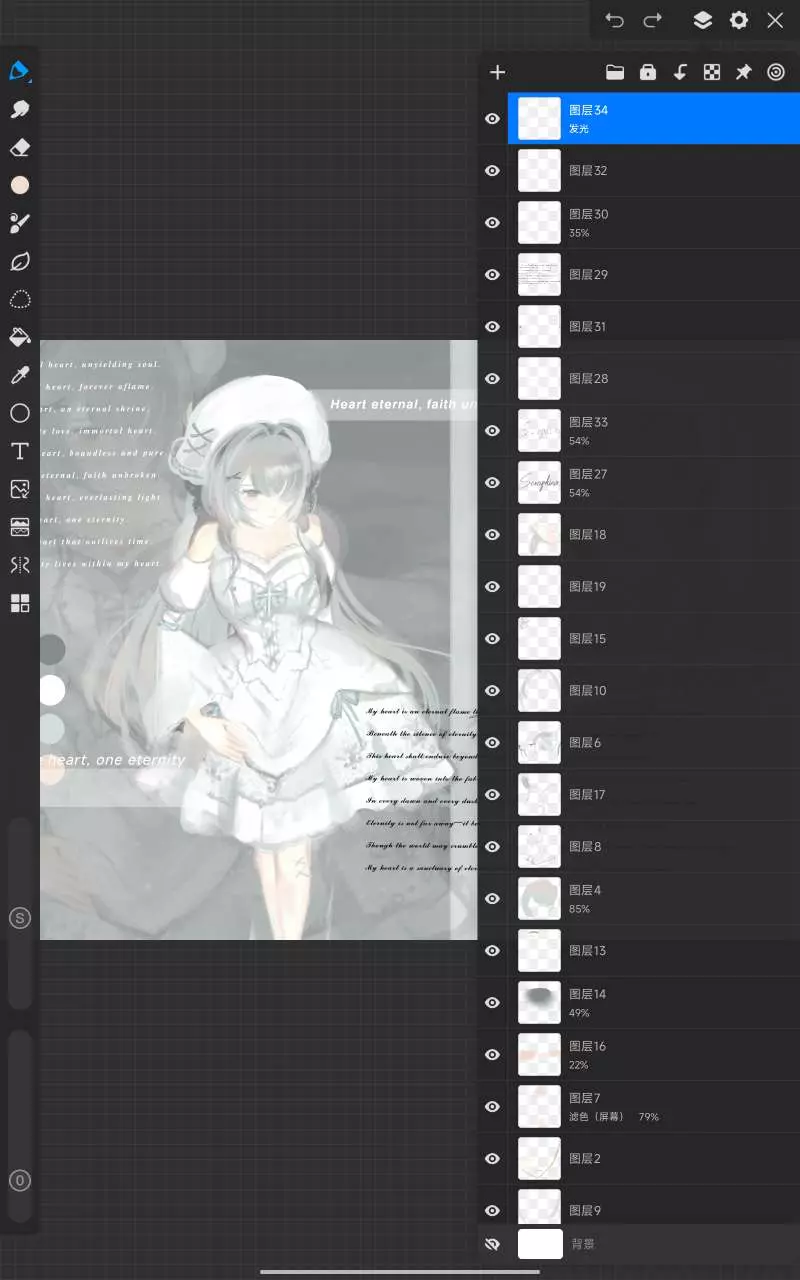
Task: Open thumbnail of 图层14
Action: (x=539, y=1002)
